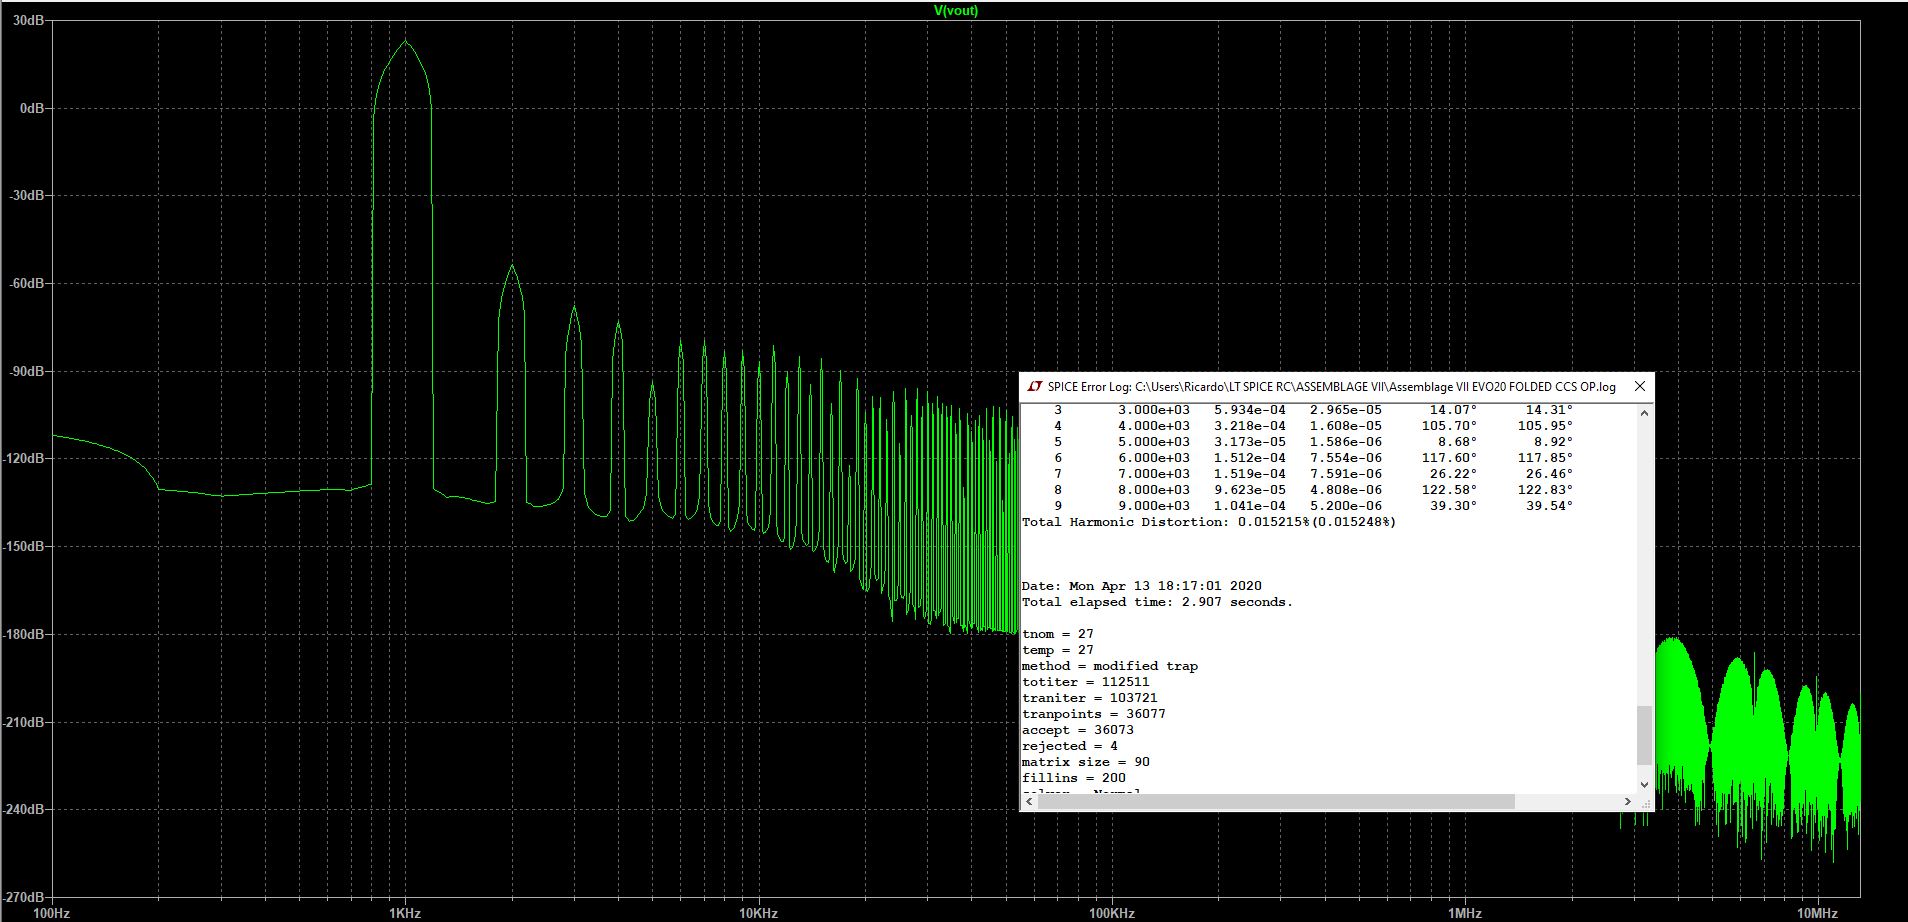The image size is (1908, 922).
Task: Click the 'totiter = 112511' log line
Action: tap(1086, 682)
